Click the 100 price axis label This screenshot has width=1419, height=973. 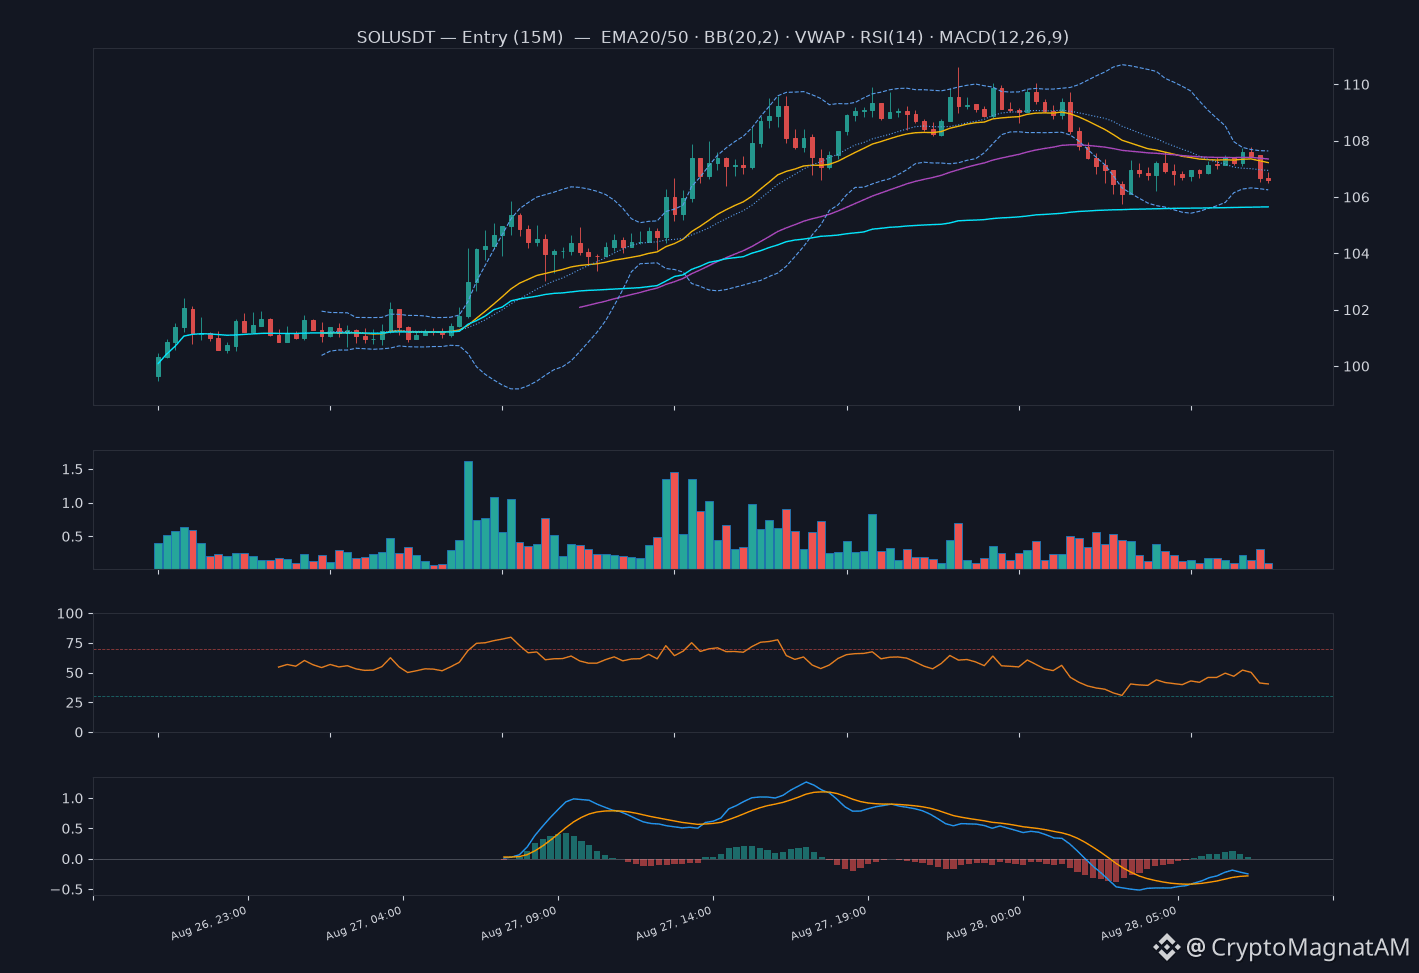pyautogui.click(x=1356, y=367)
